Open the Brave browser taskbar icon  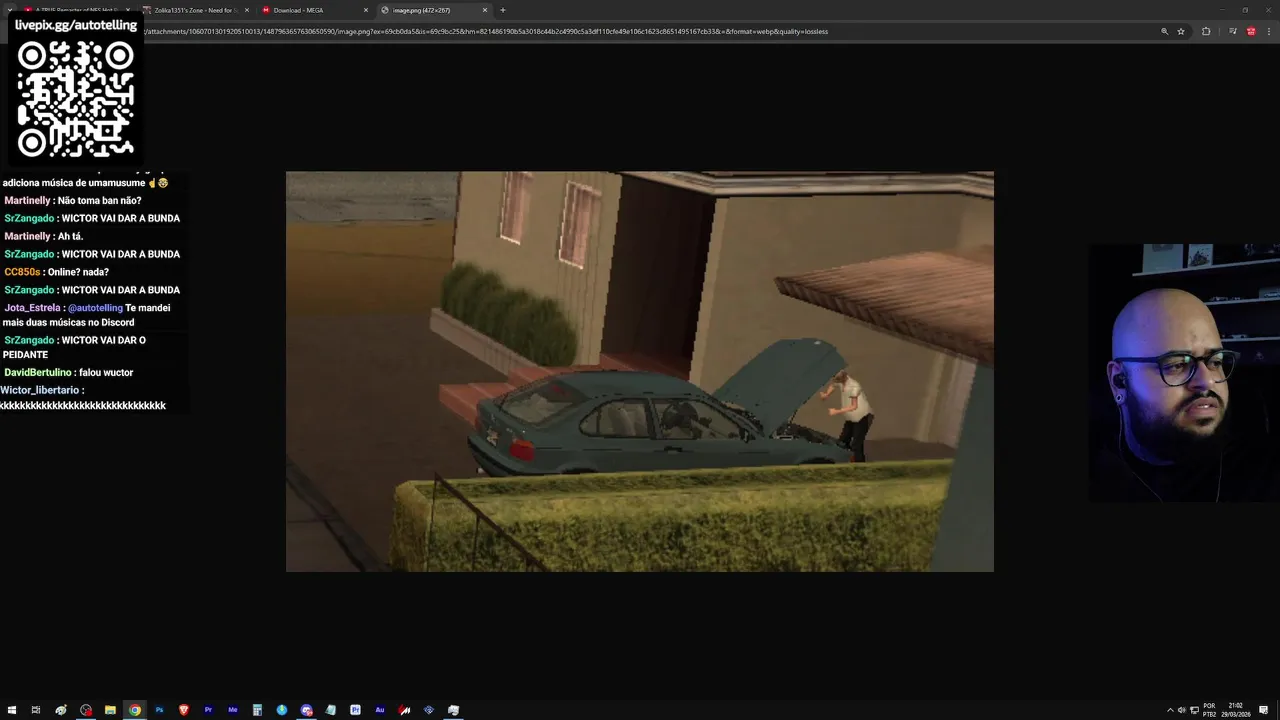[x=184, y=710]
